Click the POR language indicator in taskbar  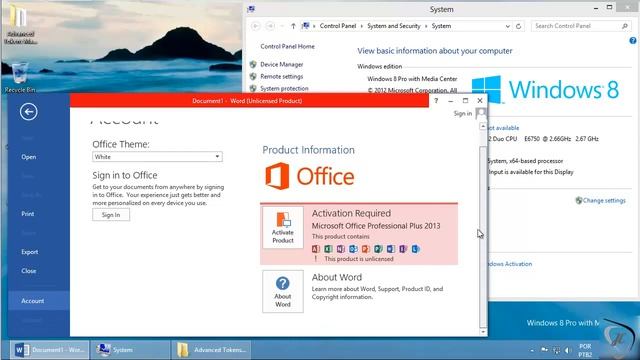tap(585, 347)
